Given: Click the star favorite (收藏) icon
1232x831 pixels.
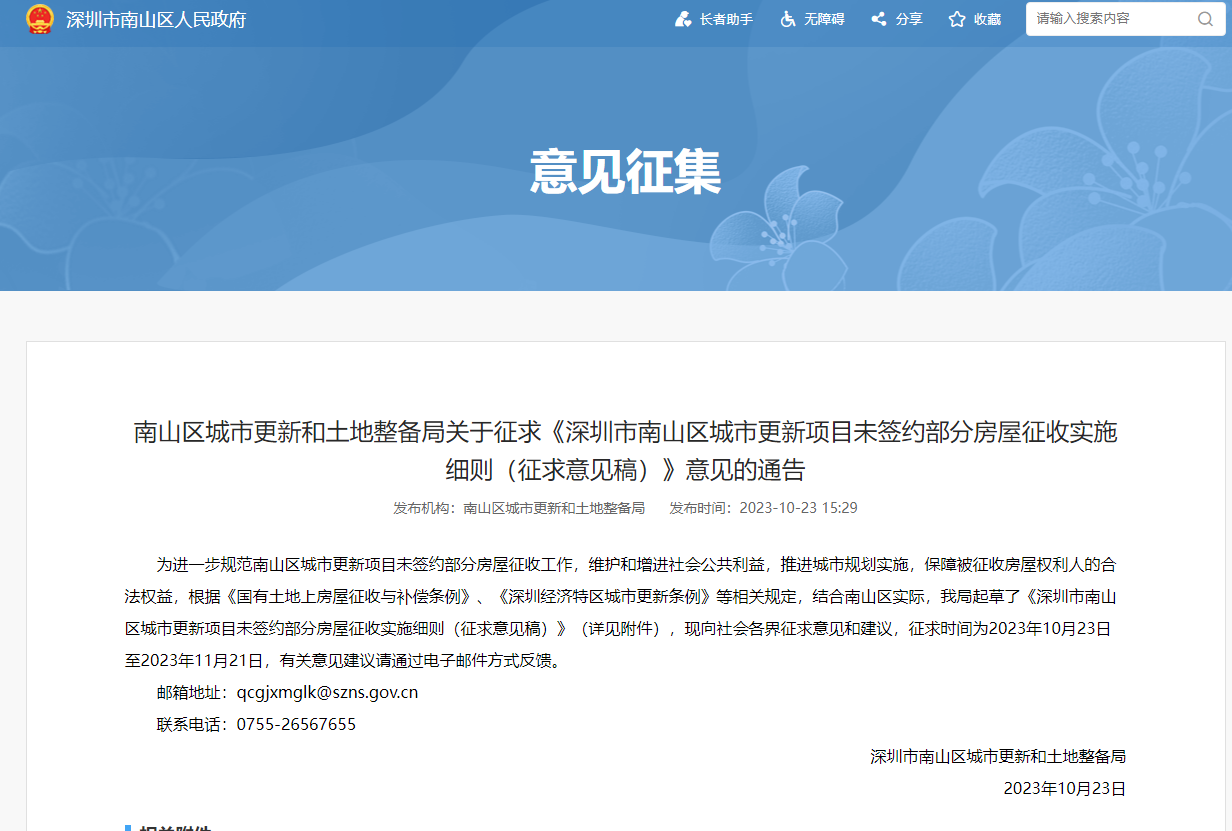Looking at the screenshot, I should [957, 19].
